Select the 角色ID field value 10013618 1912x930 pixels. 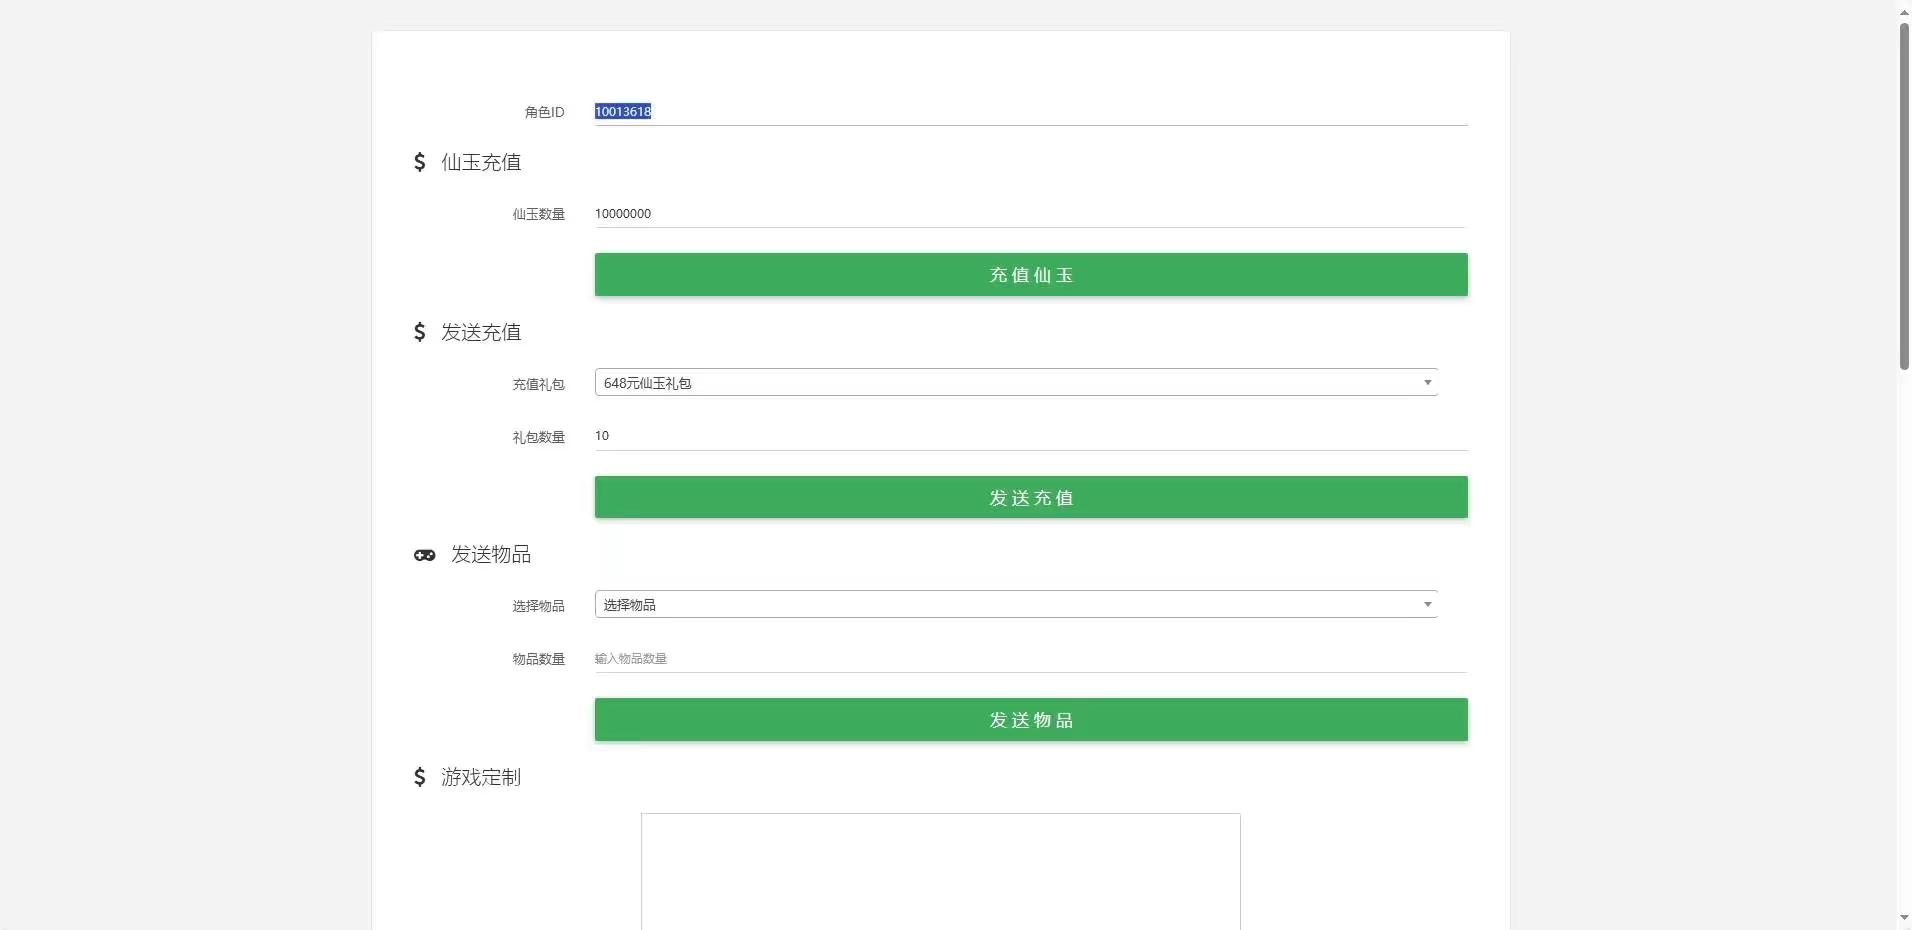tap(622, 111)
